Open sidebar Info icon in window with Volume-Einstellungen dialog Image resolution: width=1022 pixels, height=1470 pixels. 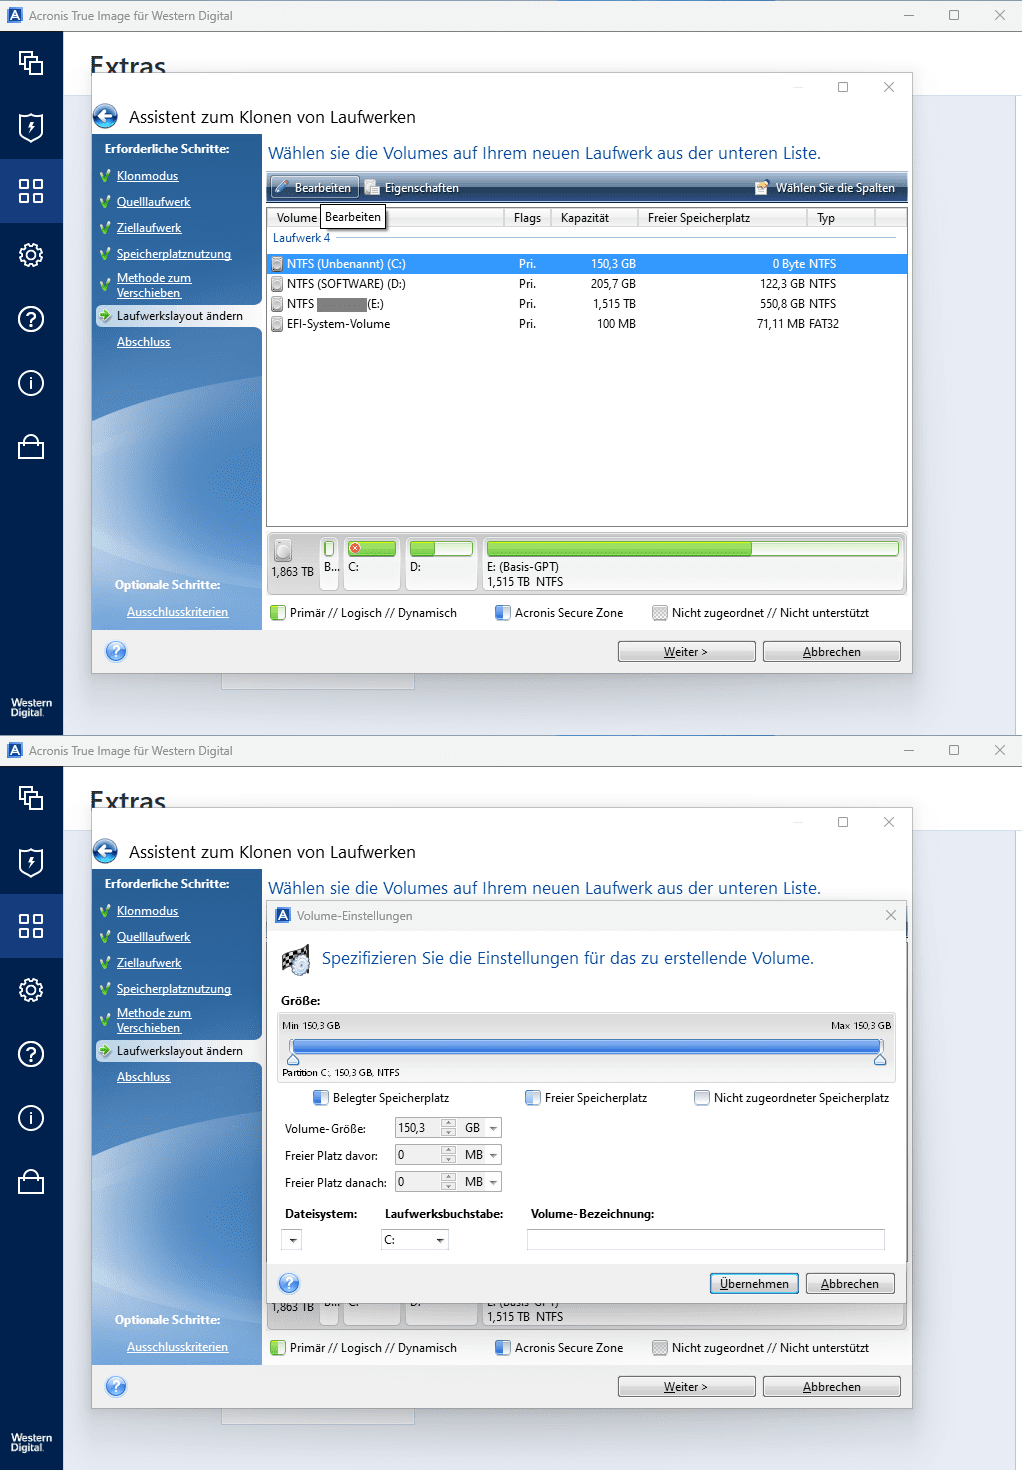click(x=31, y=1118)
